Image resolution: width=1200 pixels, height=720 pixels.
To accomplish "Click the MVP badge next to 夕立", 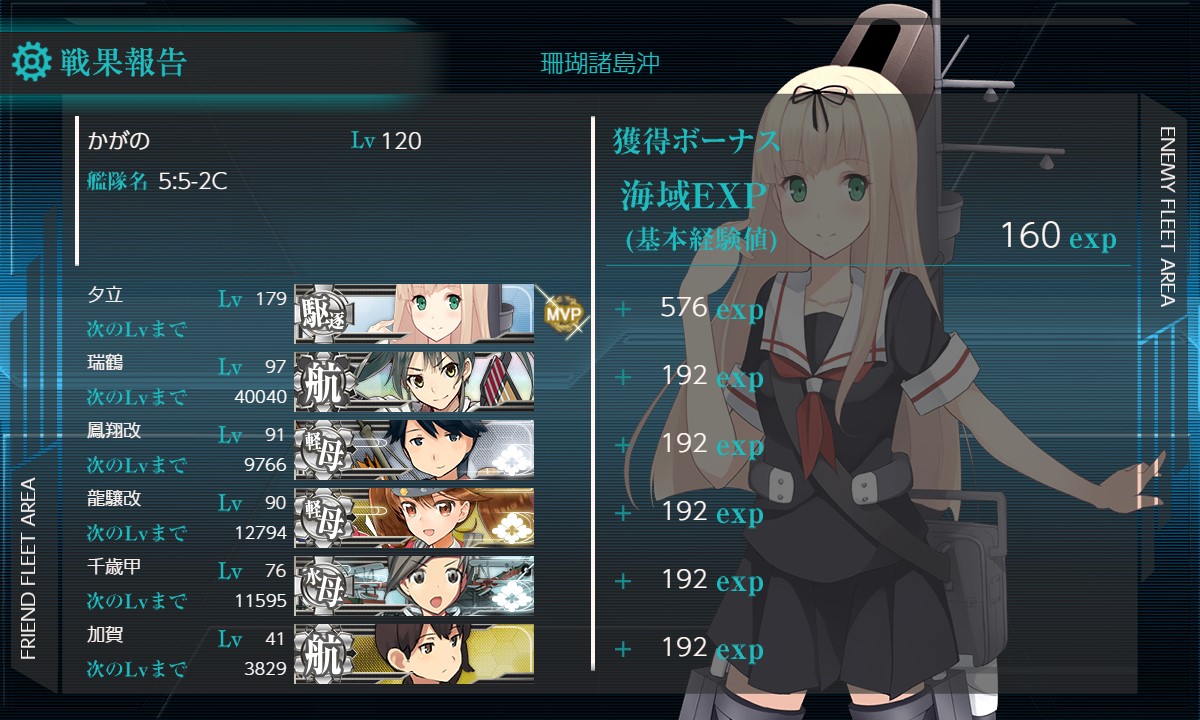I will coord(562,313).
